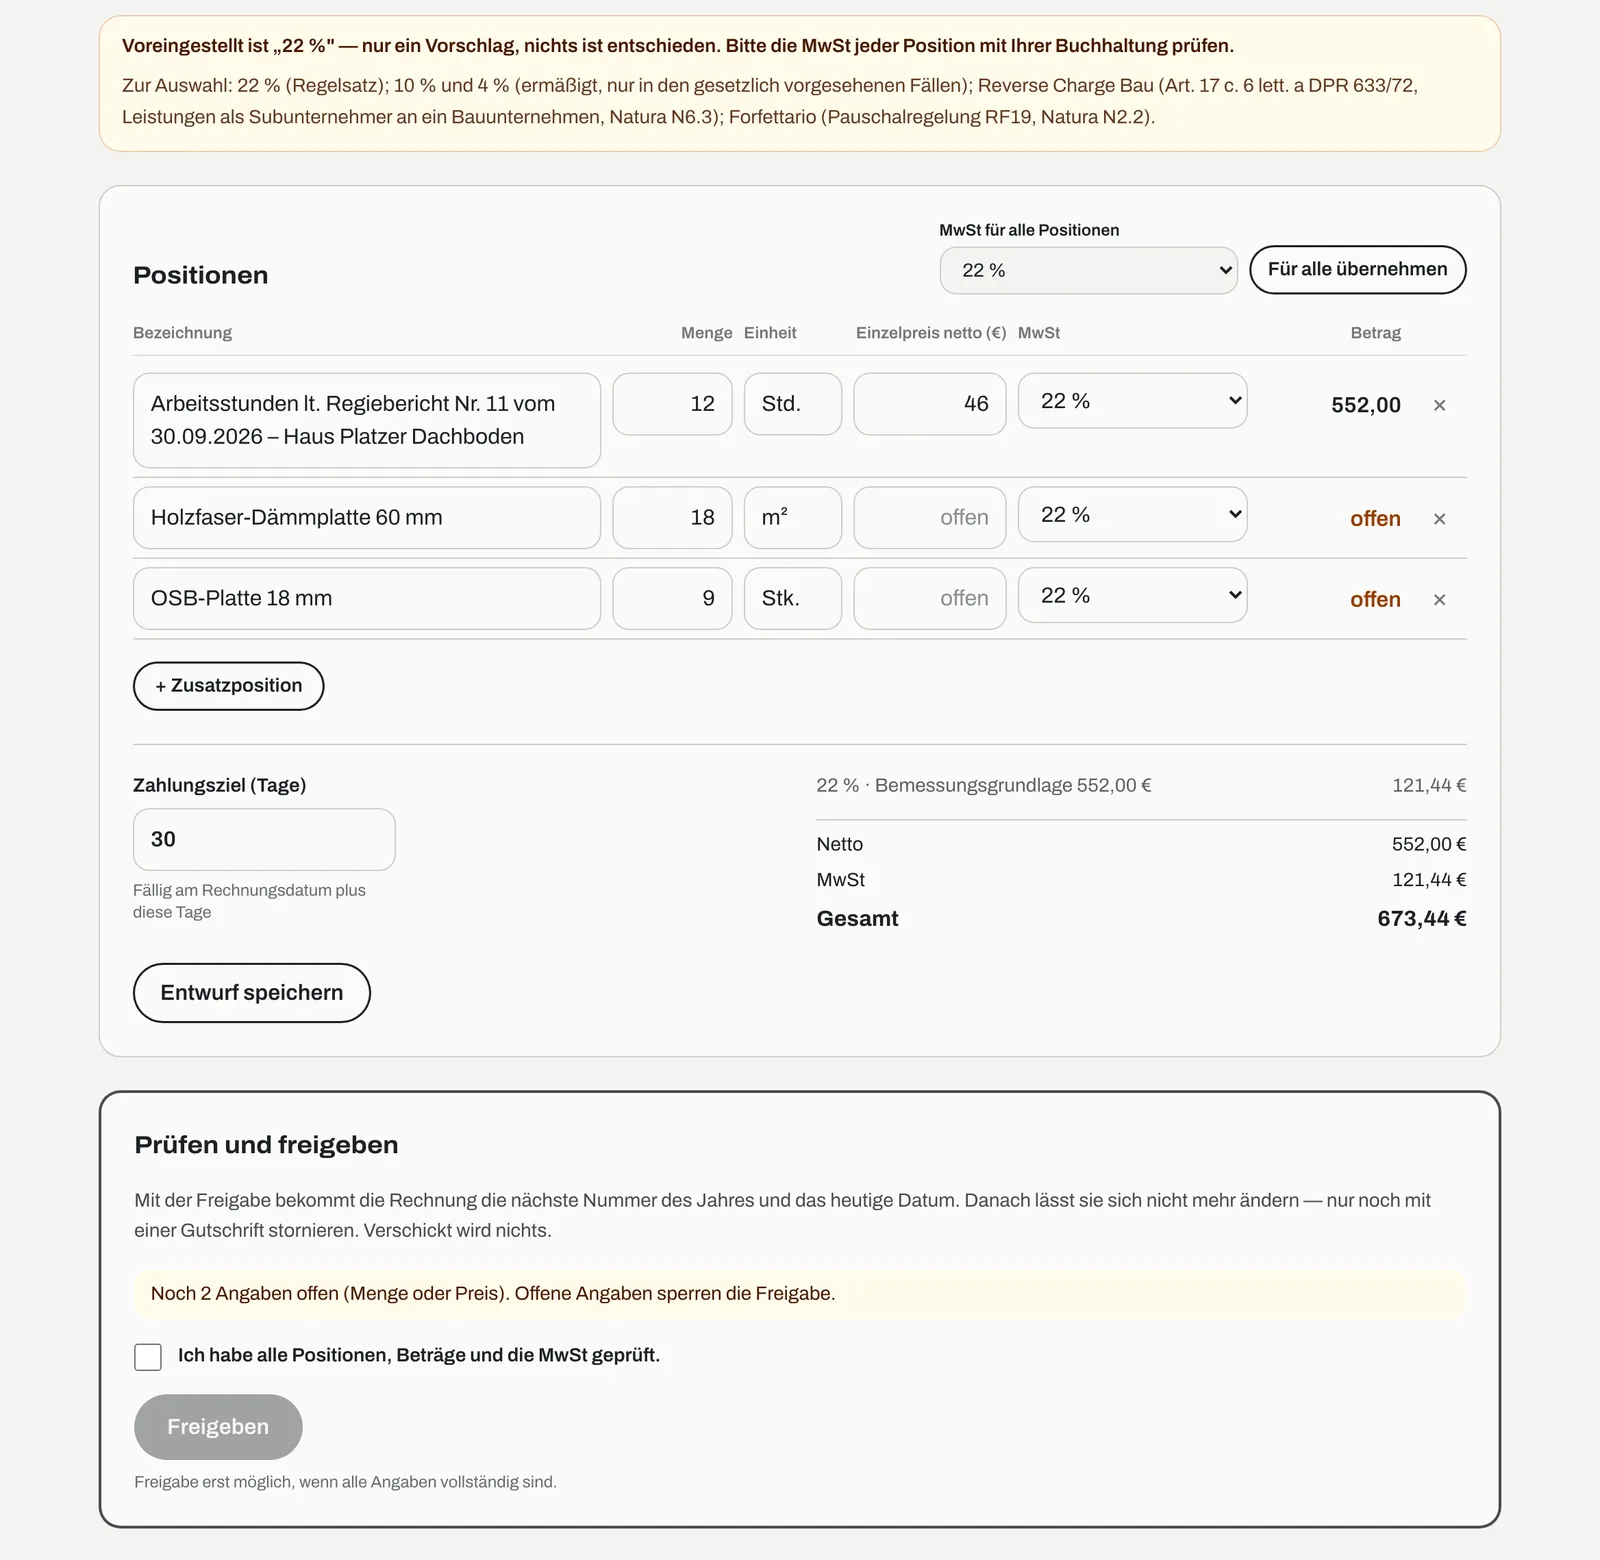Edit the Arbeitsstunden description field

(367, 420)
